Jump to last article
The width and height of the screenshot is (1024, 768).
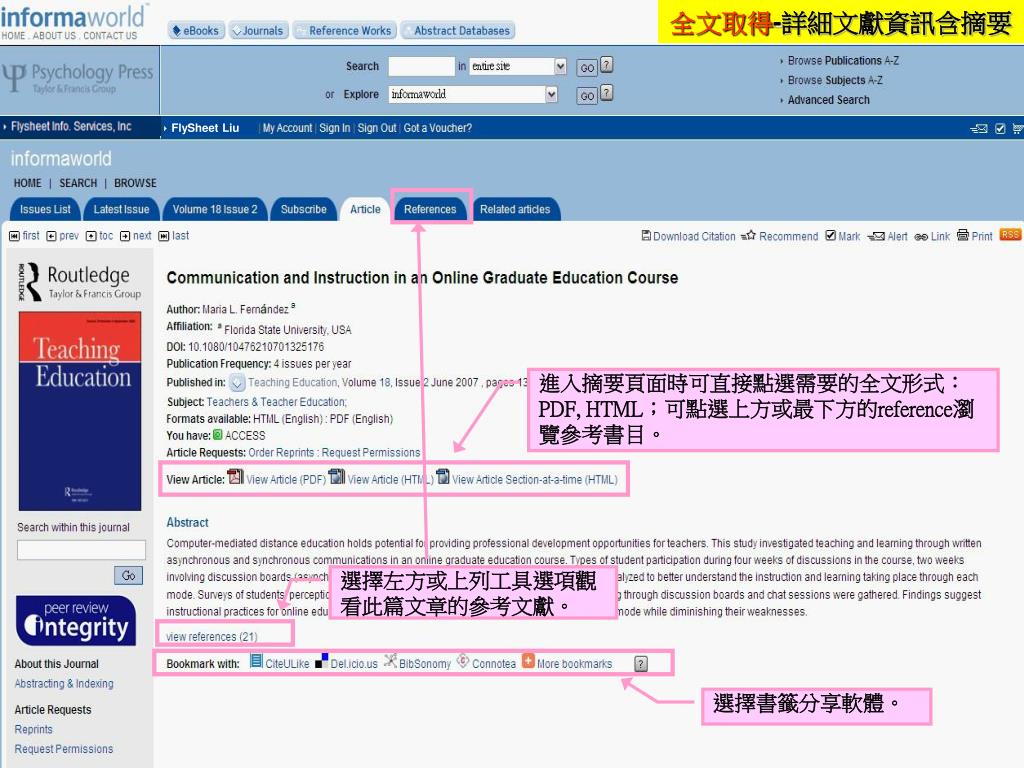pyautogui.click(x=174, y=236)
